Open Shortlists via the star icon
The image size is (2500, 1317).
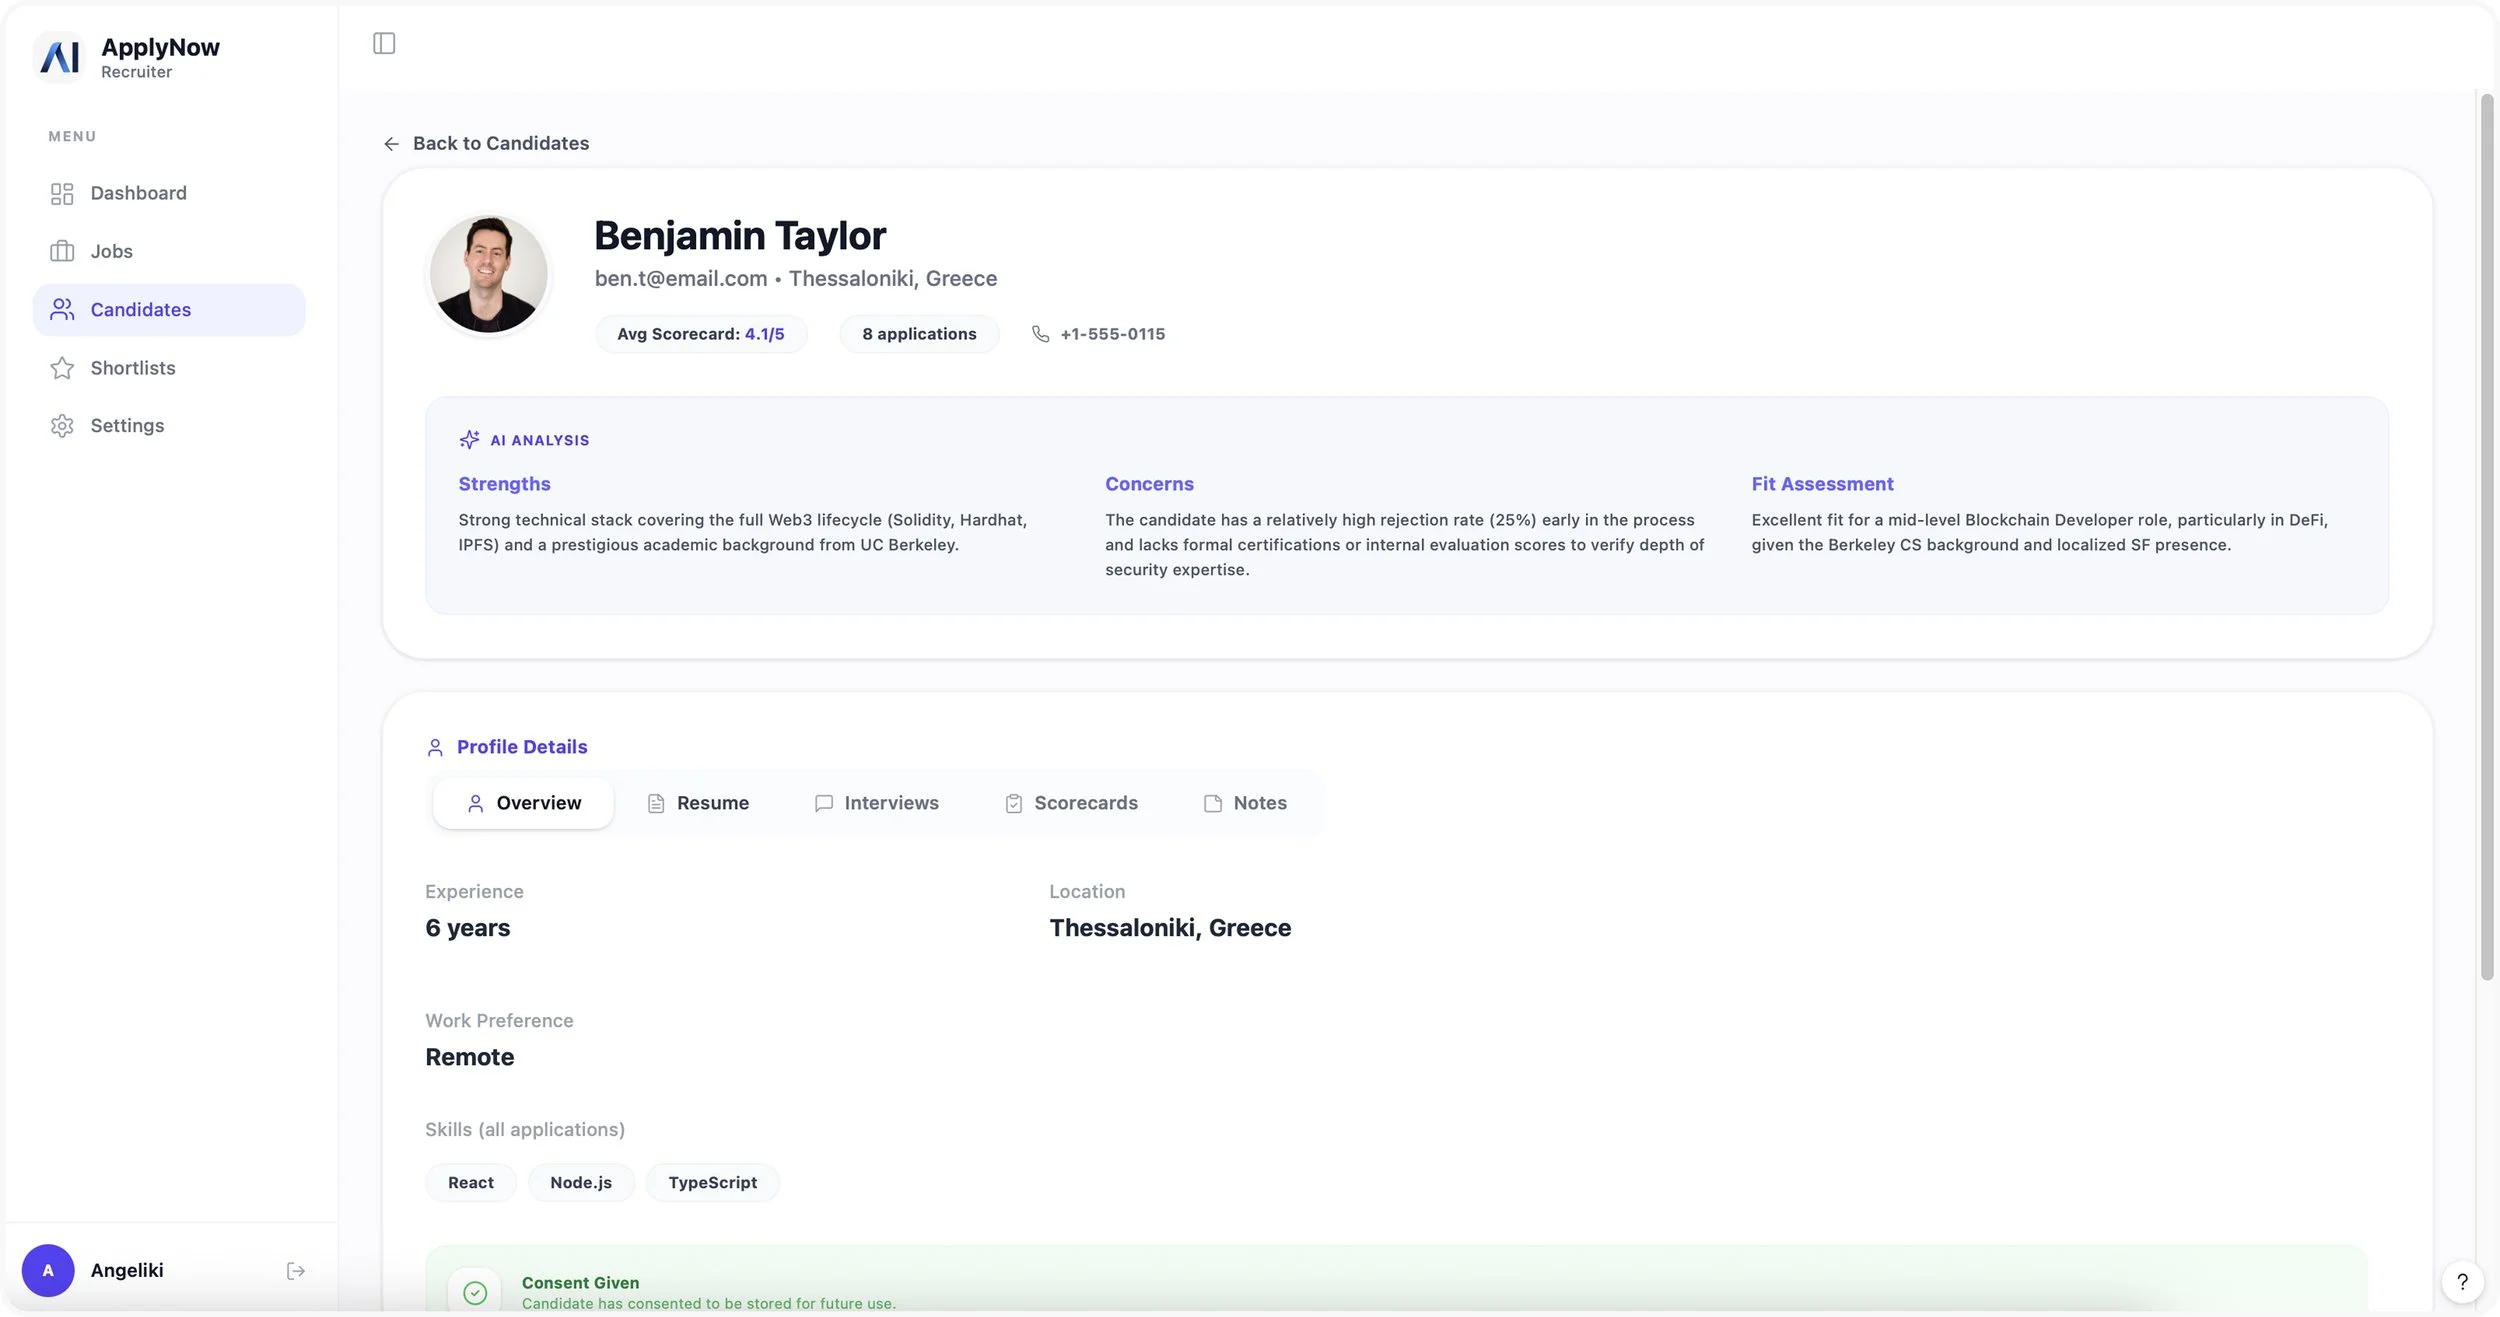click(62, 368)
